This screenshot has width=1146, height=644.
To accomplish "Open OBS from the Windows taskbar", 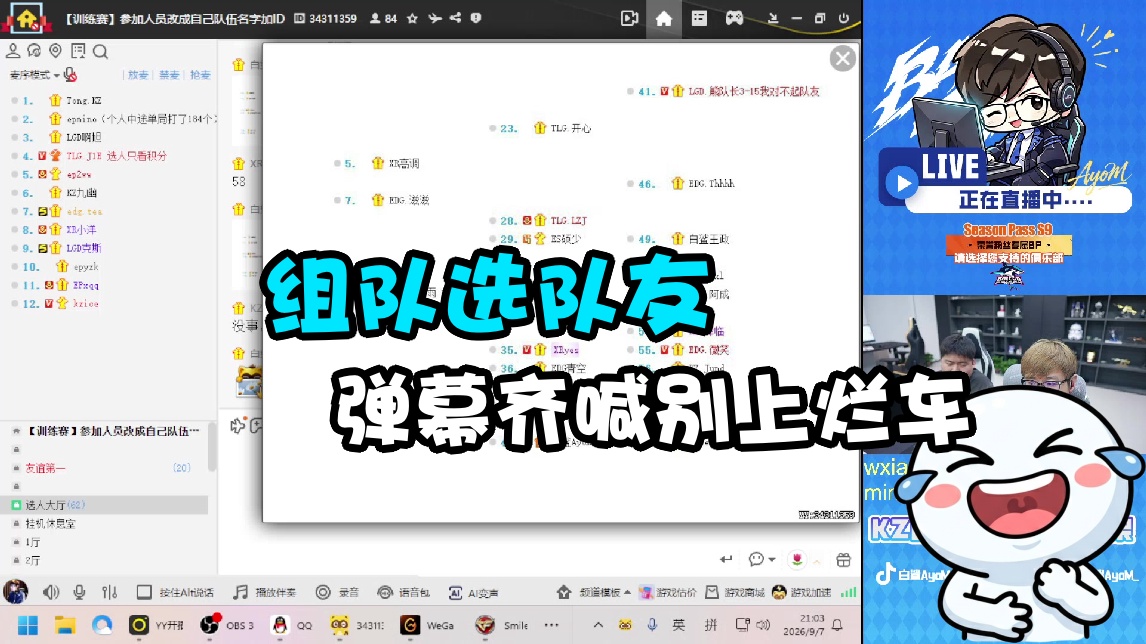I will (x=227, y=625).
